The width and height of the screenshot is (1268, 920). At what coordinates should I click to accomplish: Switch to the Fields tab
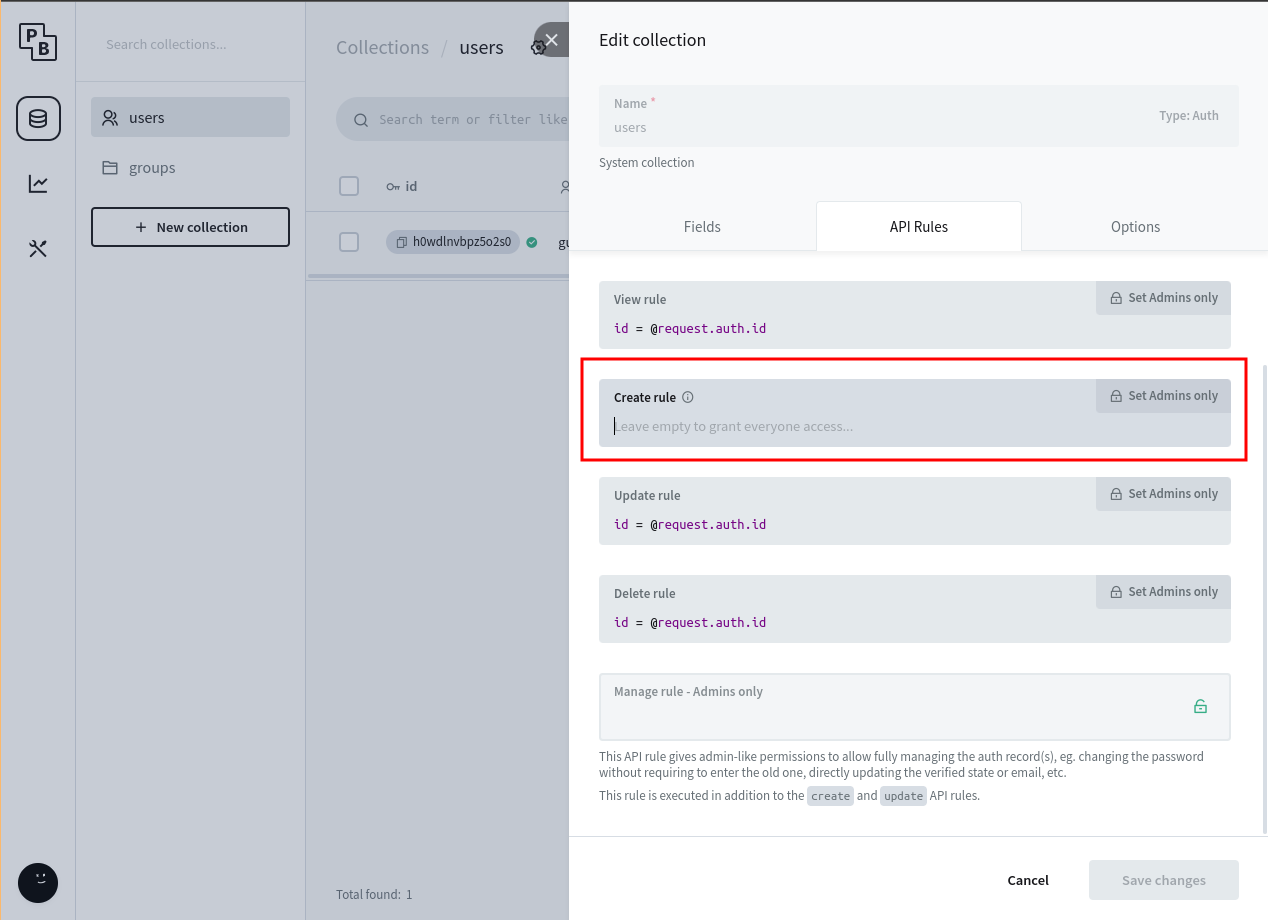[702, 227]
